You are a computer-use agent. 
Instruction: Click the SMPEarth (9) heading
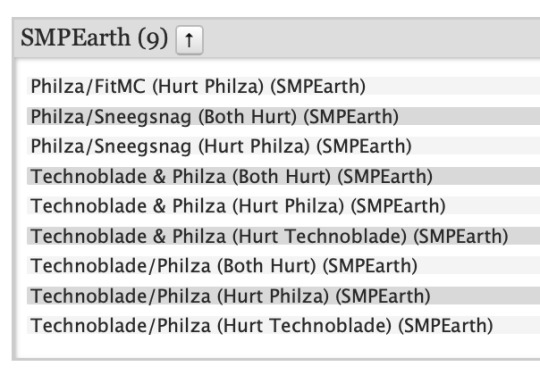pyautogui.click(x=94, y=38)
